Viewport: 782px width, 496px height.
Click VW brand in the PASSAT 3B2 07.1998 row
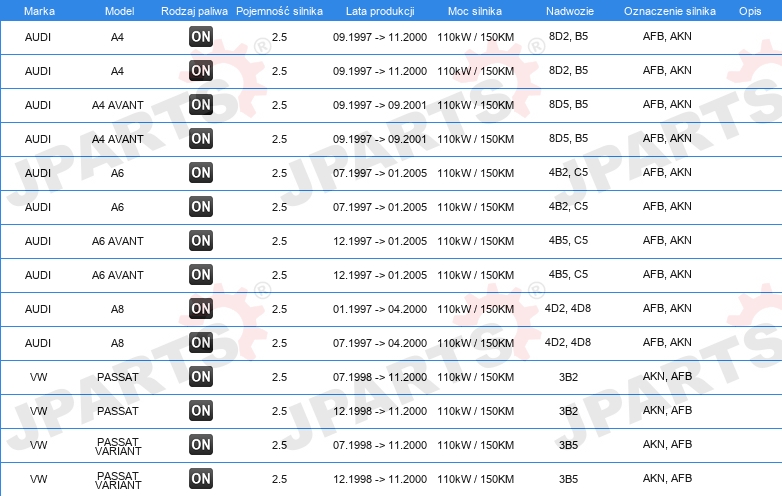[x=38, y=377]
